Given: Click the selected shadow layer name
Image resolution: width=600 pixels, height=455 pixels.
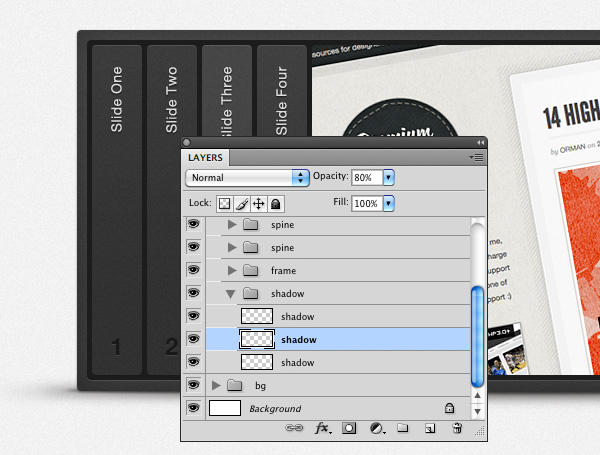Looking at the screenshot, I should tap(298, 340).
